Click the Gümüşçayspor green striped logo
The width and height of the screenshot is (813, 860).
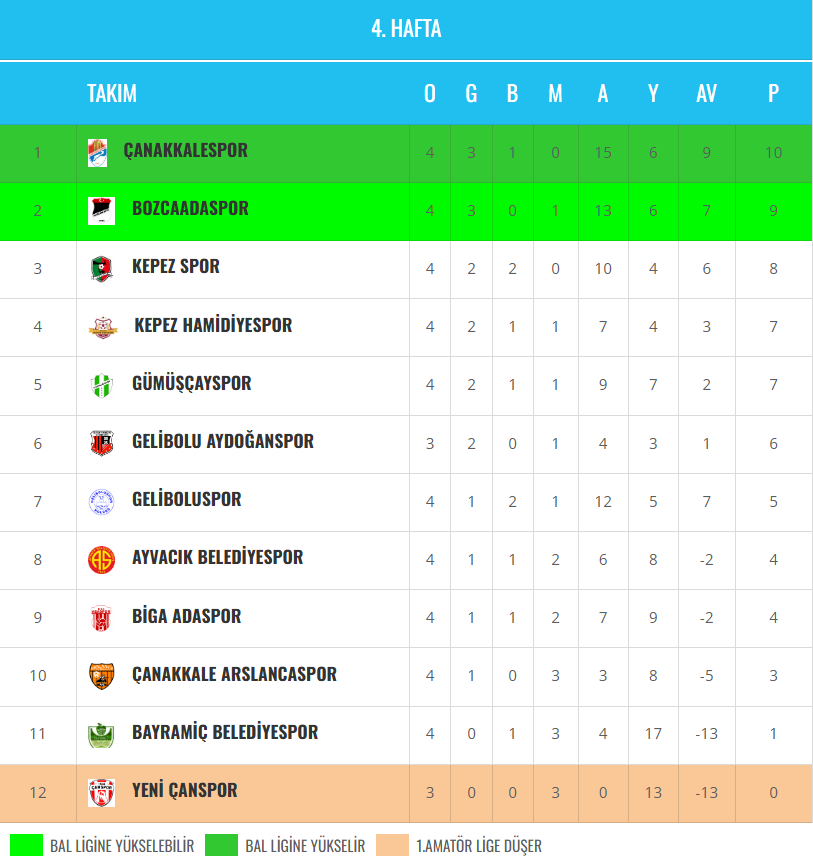(x=101, y=384)
